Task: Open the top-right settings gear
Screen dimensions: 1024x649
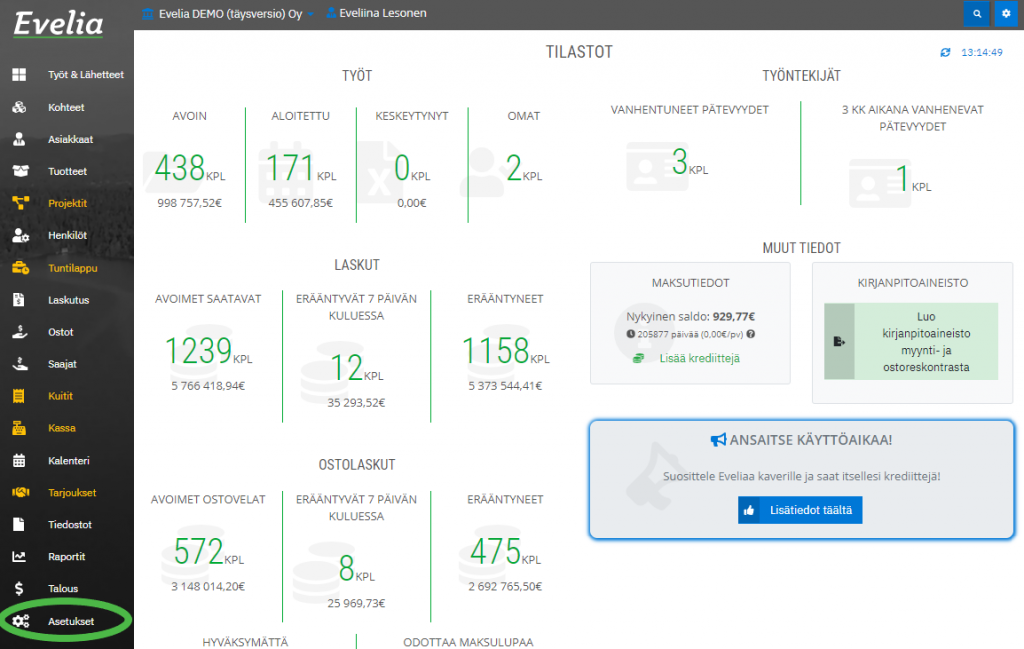Action: (x=1006, y=13)
